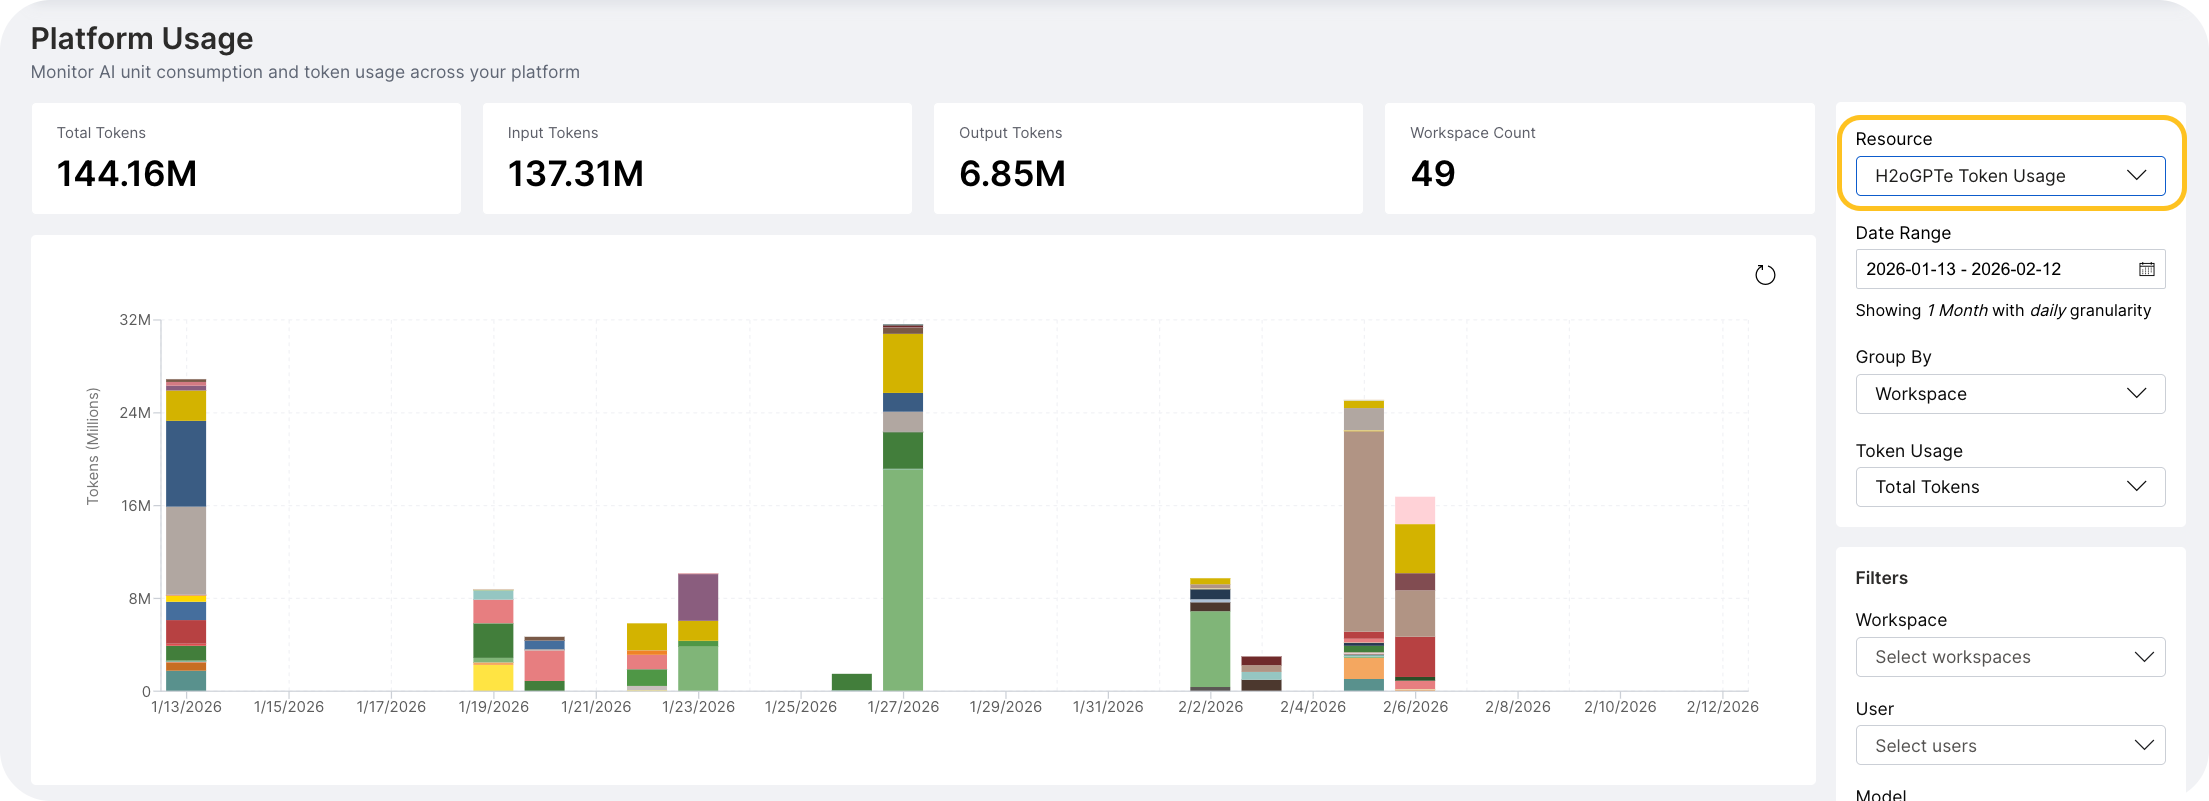Click the brown bar segment on 2/5/2026
Screen dimensions: 2209x801
point(1364,531)
